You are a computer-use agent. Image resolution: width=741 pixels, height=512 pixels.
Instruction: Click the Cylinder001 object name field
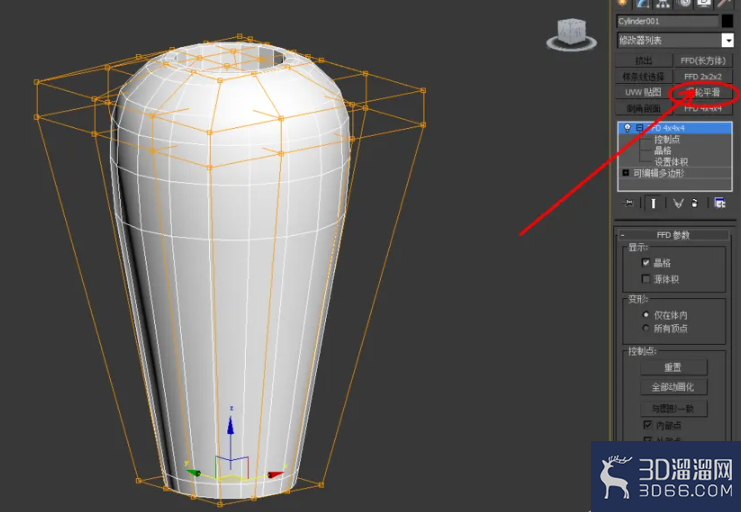point(667,21)
